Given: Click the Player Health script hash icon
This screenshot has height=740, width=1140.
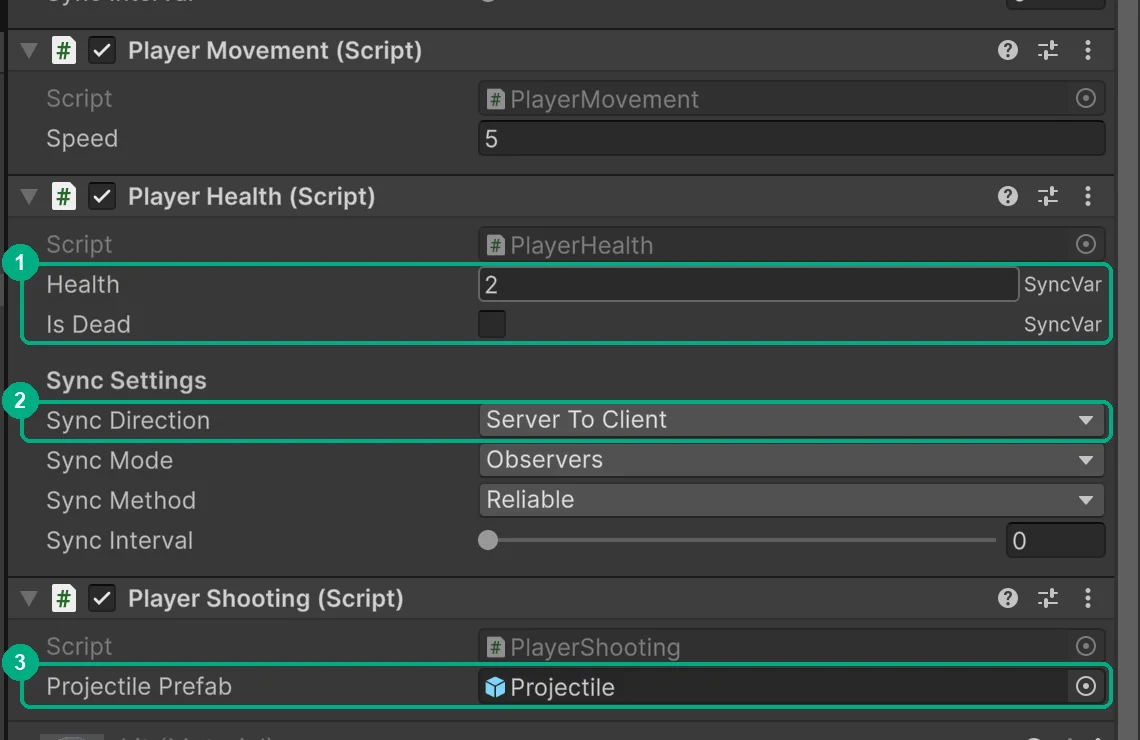Looking at the screenshot, I should tap(64, 197).
